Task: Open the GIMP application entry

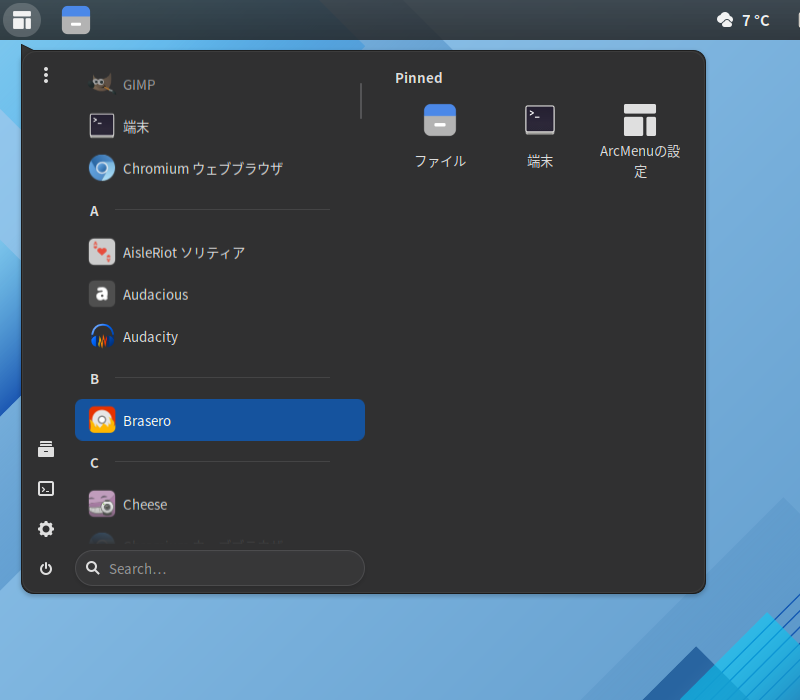Action: click(219, 84)
